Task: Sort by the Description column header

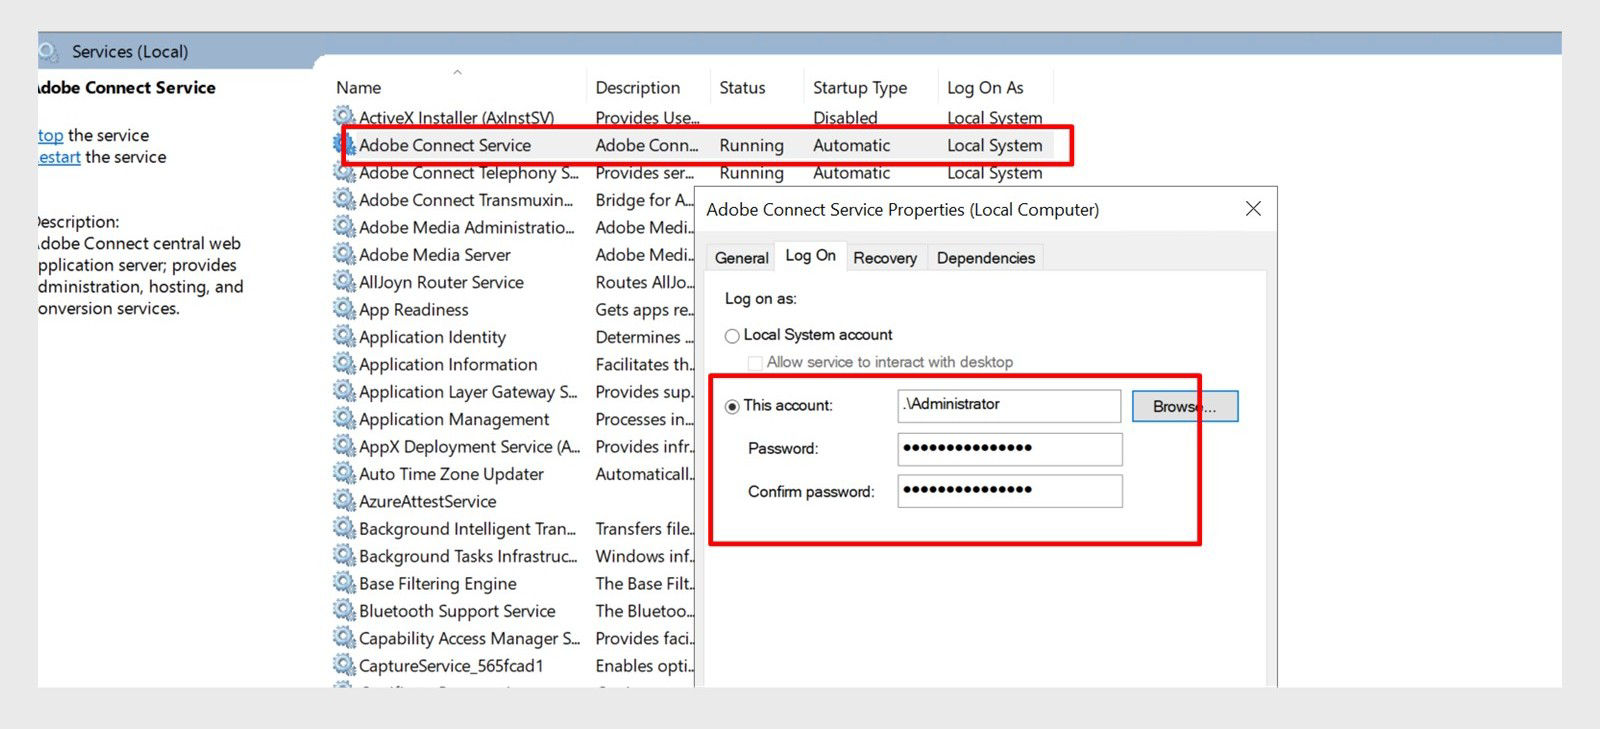Action: 638,88
